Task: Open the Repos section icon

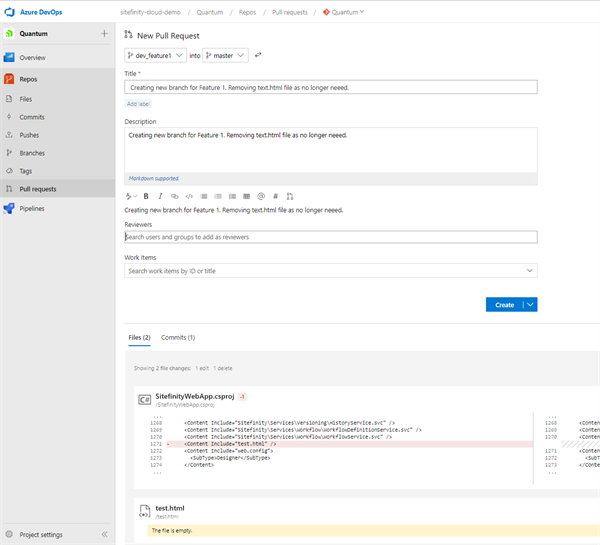Action: [9, 79]
